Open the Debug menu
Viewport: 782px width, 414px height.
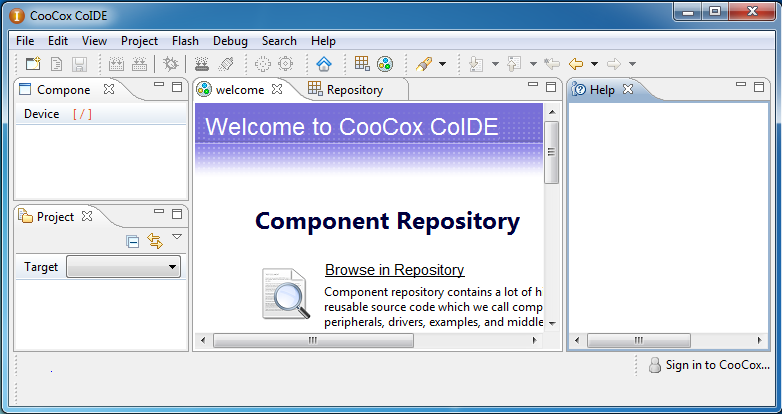[230, 41]
